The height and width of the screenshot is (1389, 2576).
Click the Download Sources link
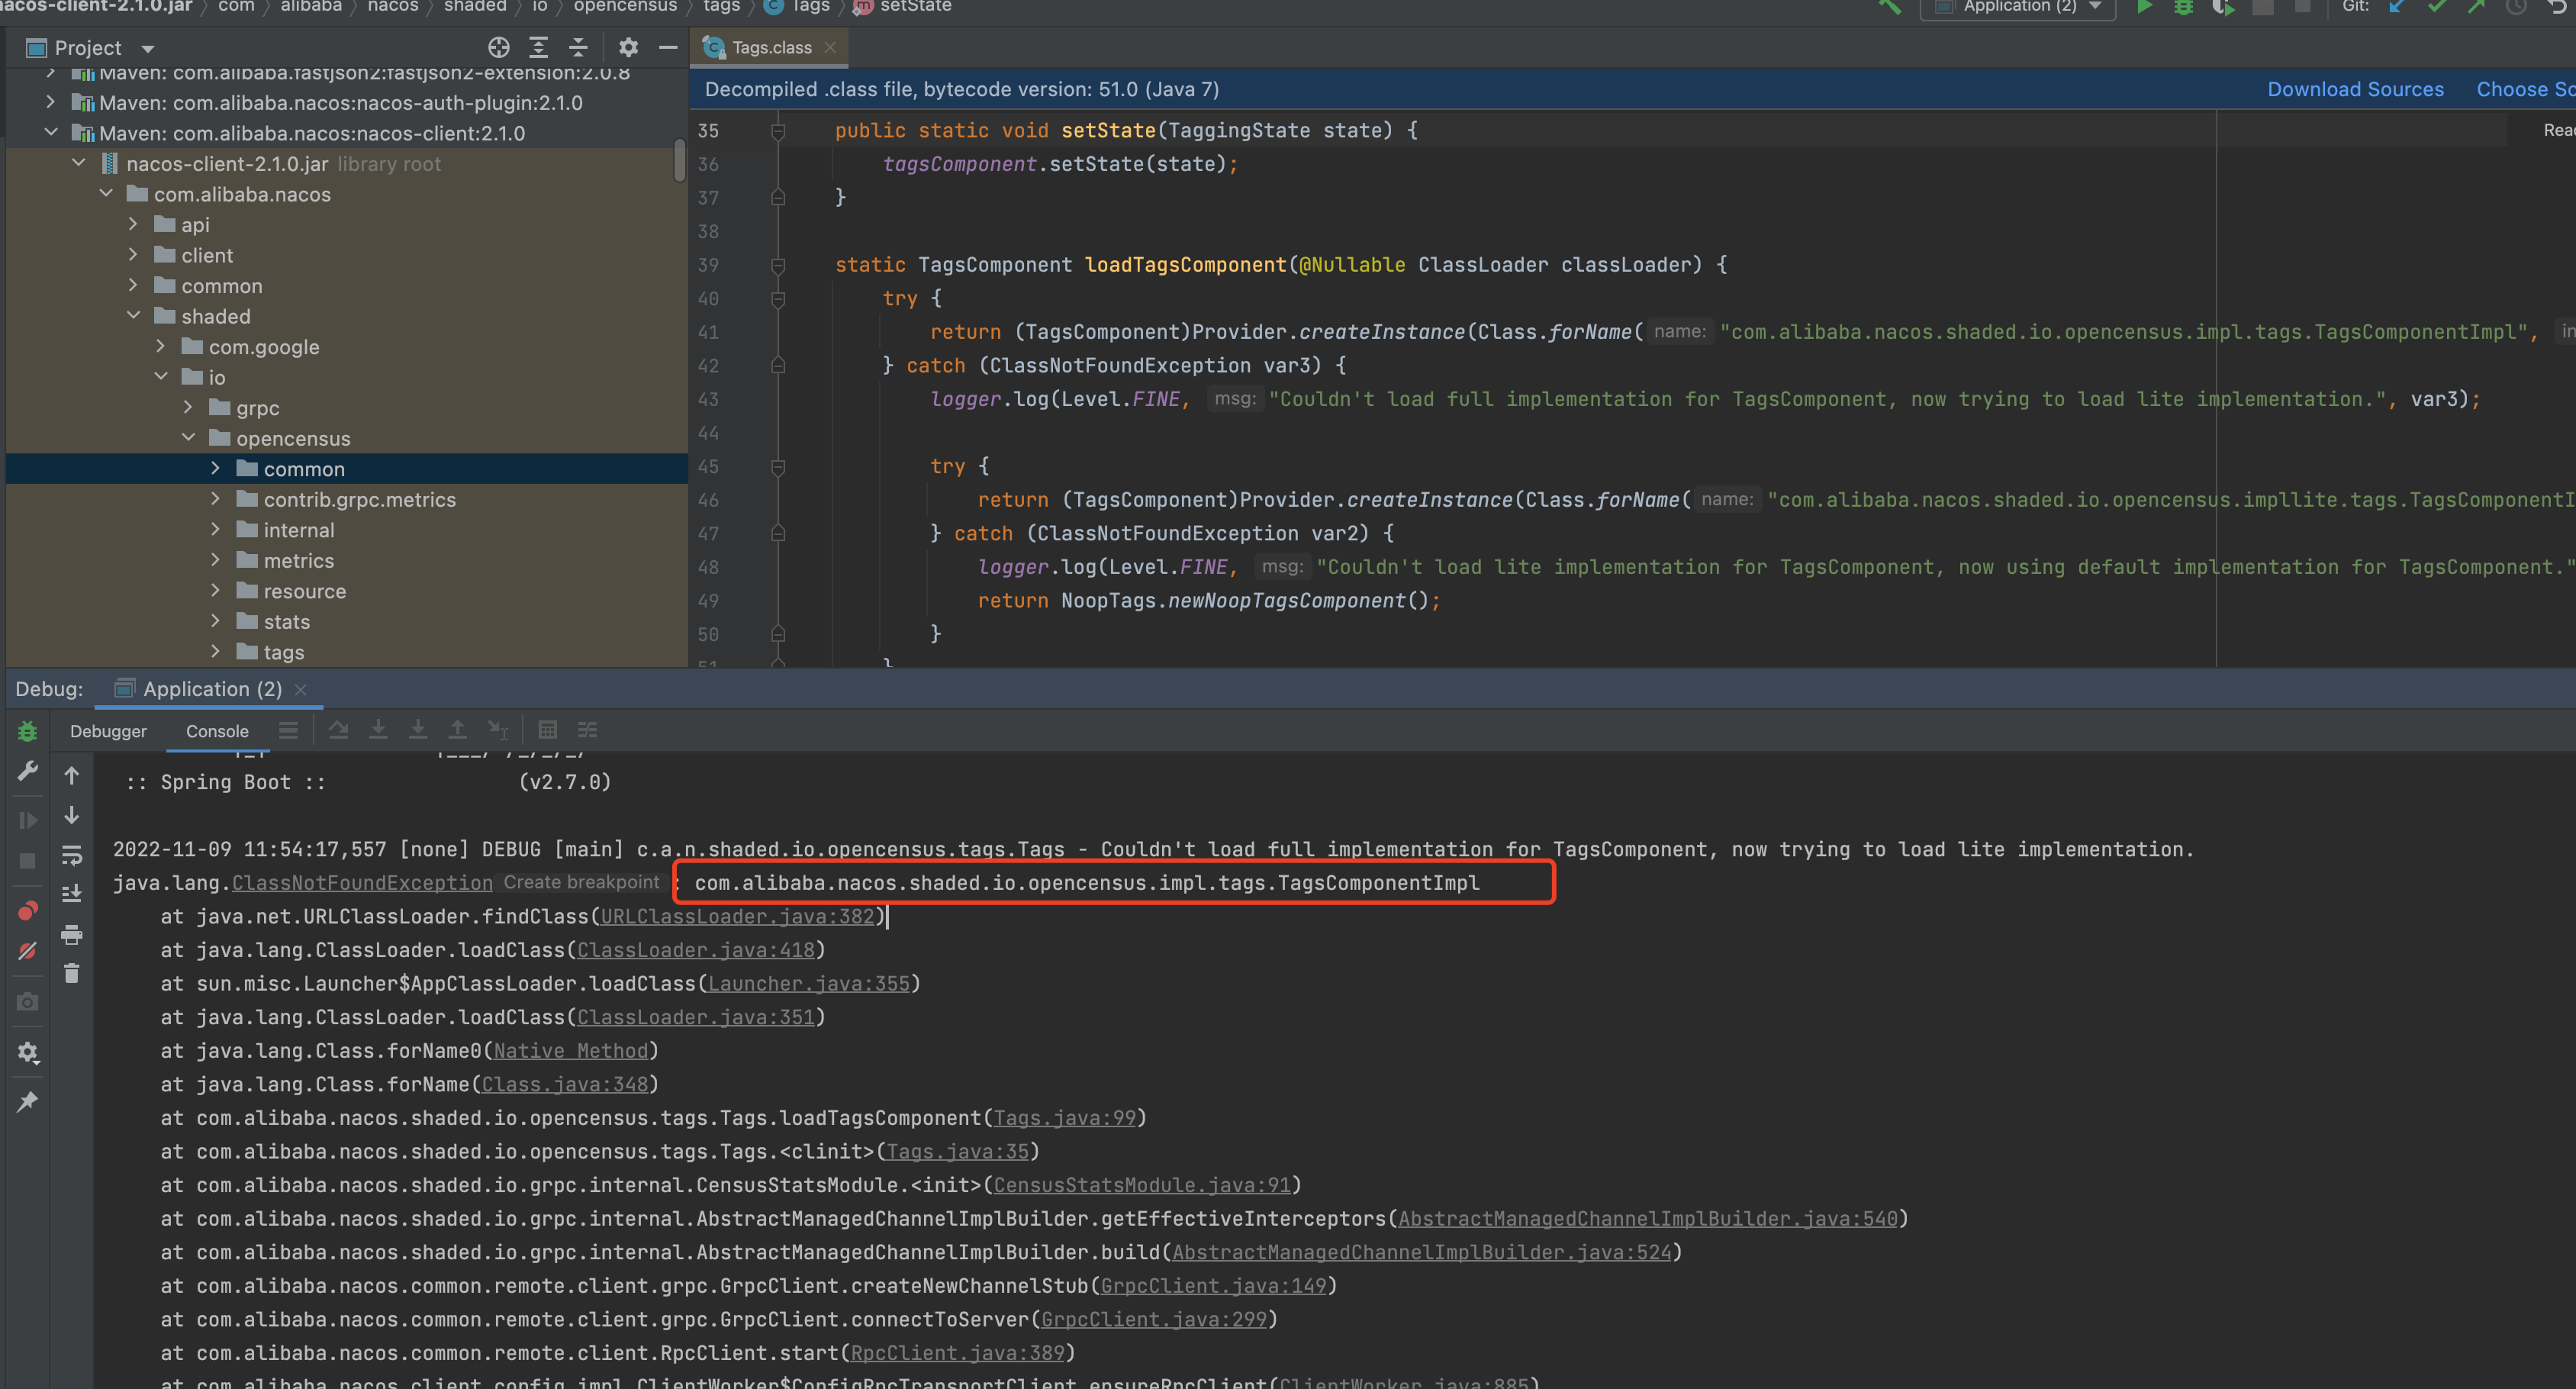2355,89
